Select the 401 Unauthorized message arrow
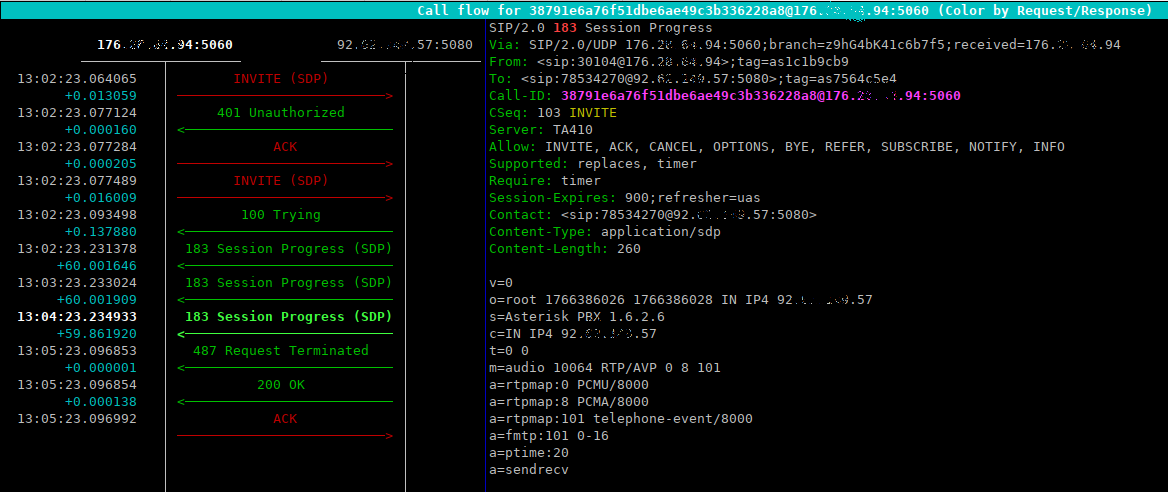 tap(280, 113)
